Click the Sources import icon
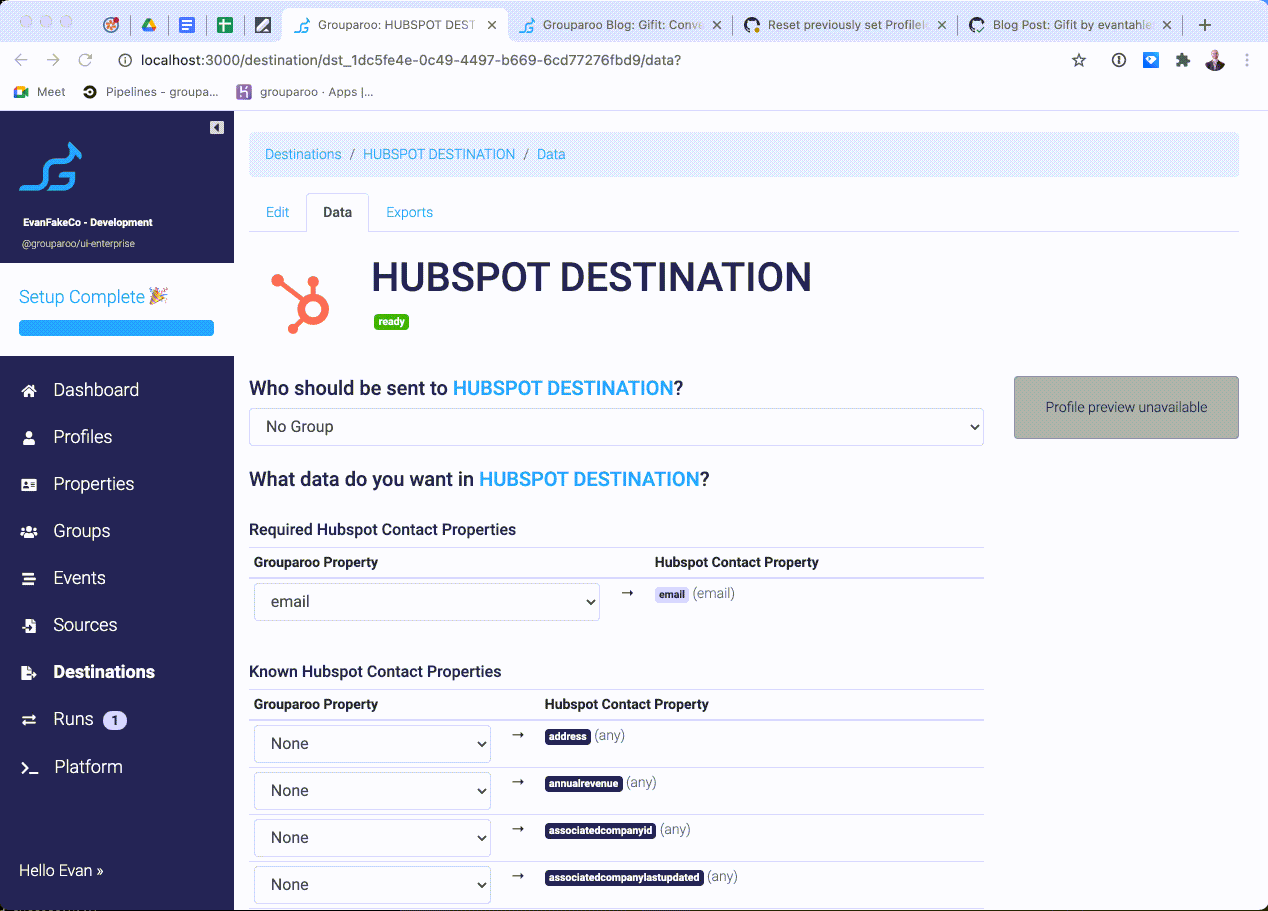This screenshot has width=1268, height=911. (x=29, y=625)
